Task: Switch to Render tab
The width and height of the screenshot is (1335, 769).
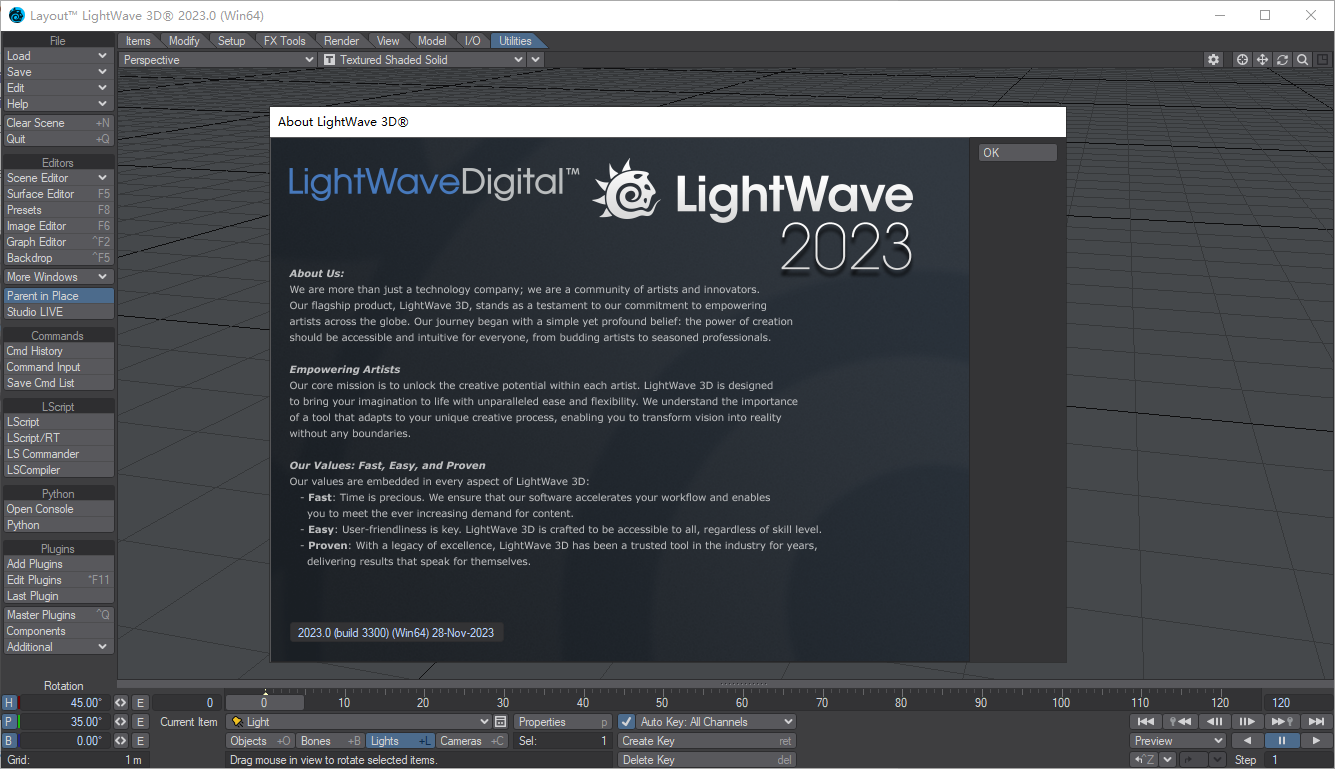Action: click(341, 41)
